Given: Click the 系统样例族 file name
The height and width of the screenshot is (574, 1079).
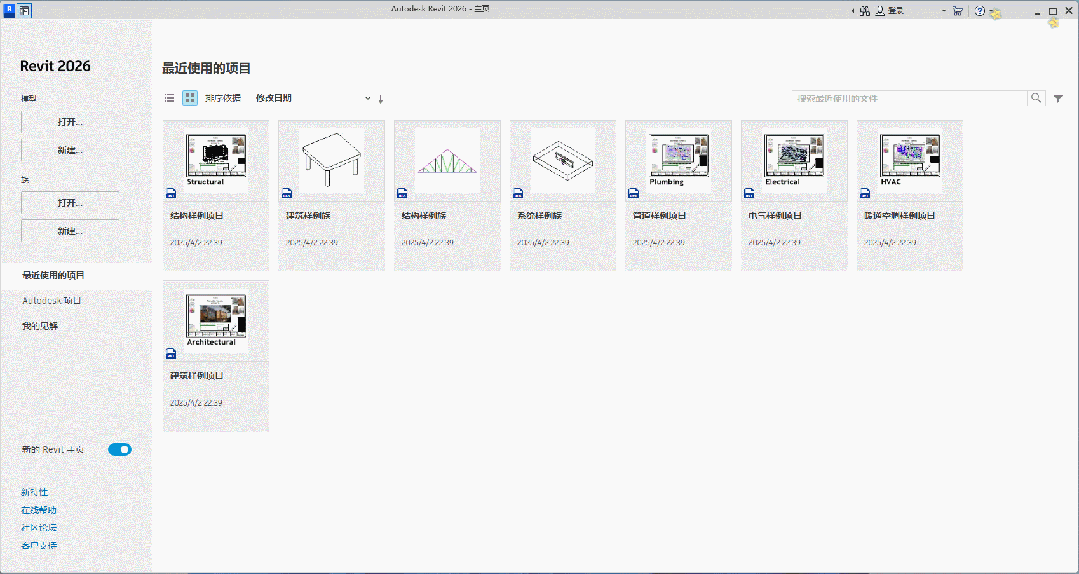Looking at the screenshot, I should point(540,215).
